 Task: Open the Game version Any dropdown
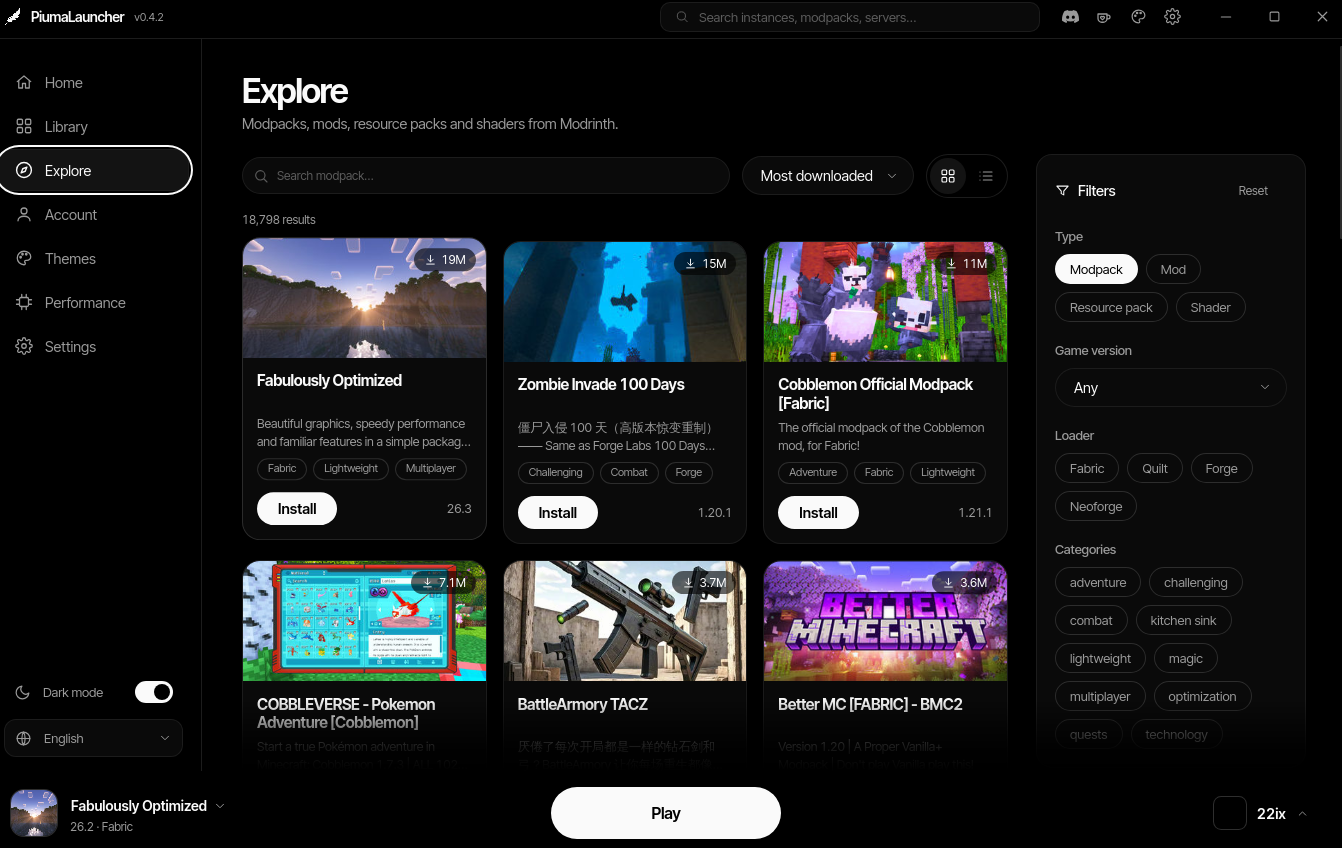pos(1170,387)
